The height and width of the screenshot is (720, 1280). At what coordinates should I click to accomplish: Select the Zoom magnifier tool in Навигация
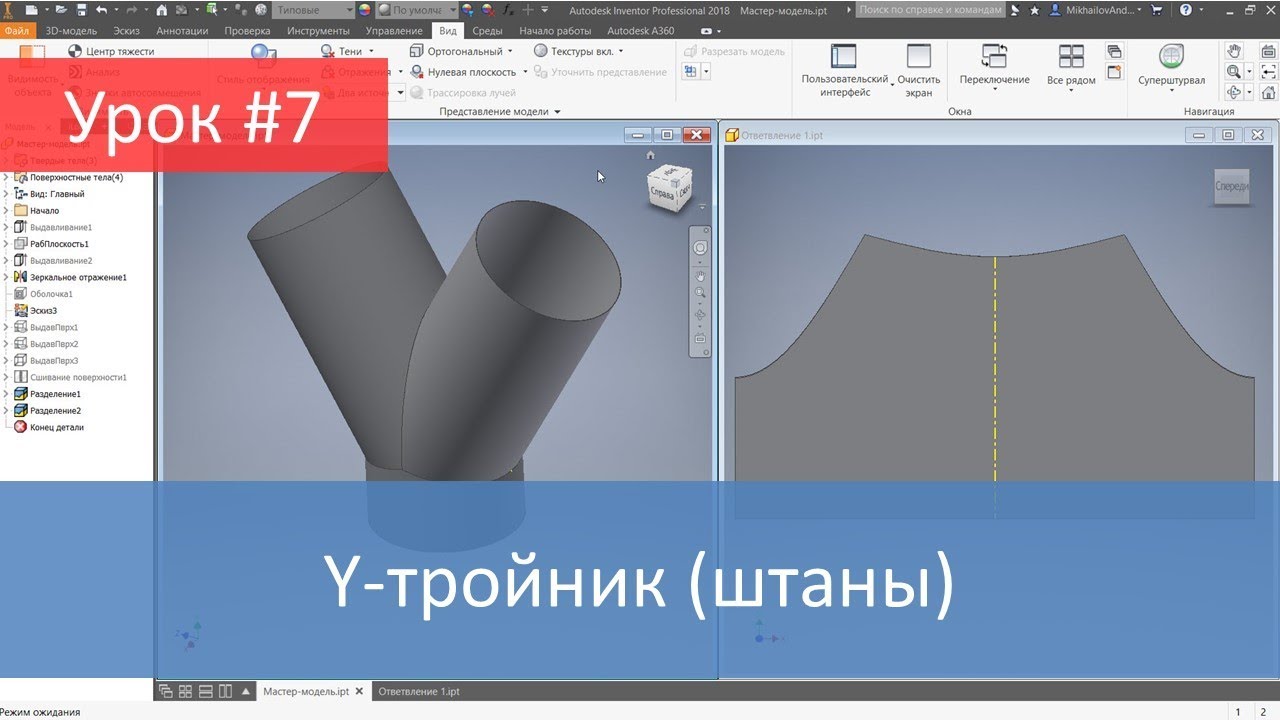(1234, 72)
